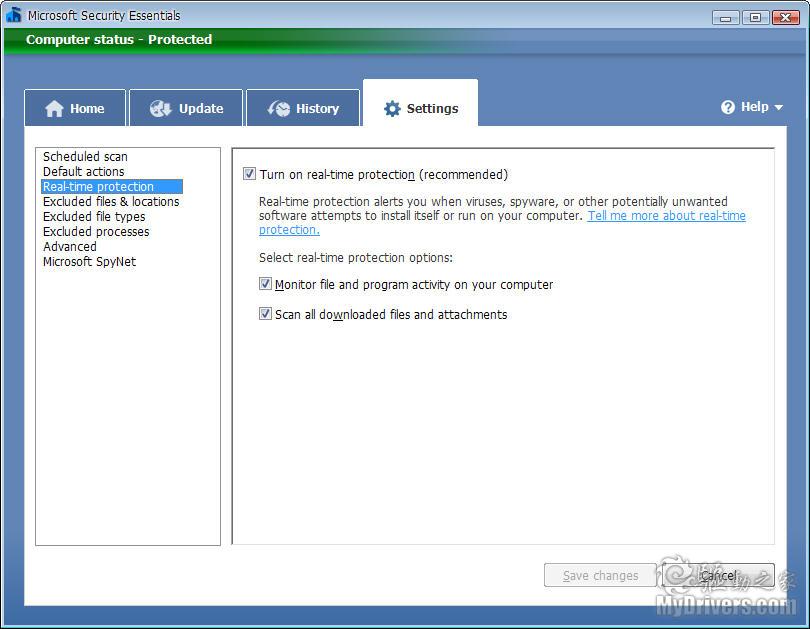
Task: Toggle Scan all downloaded files and attachments
Action: point(265,314)
